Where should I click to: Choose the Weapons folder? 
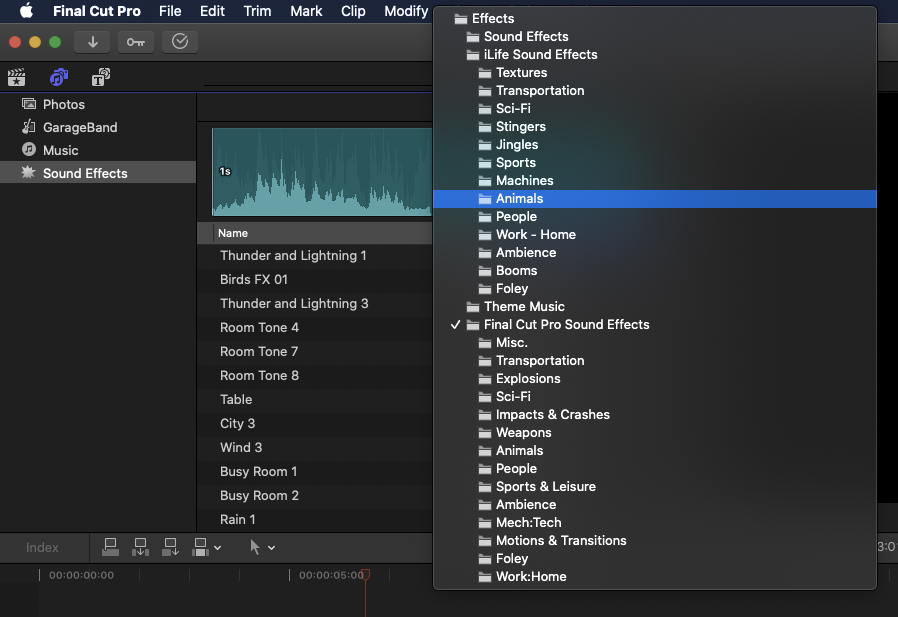point(655,433)
